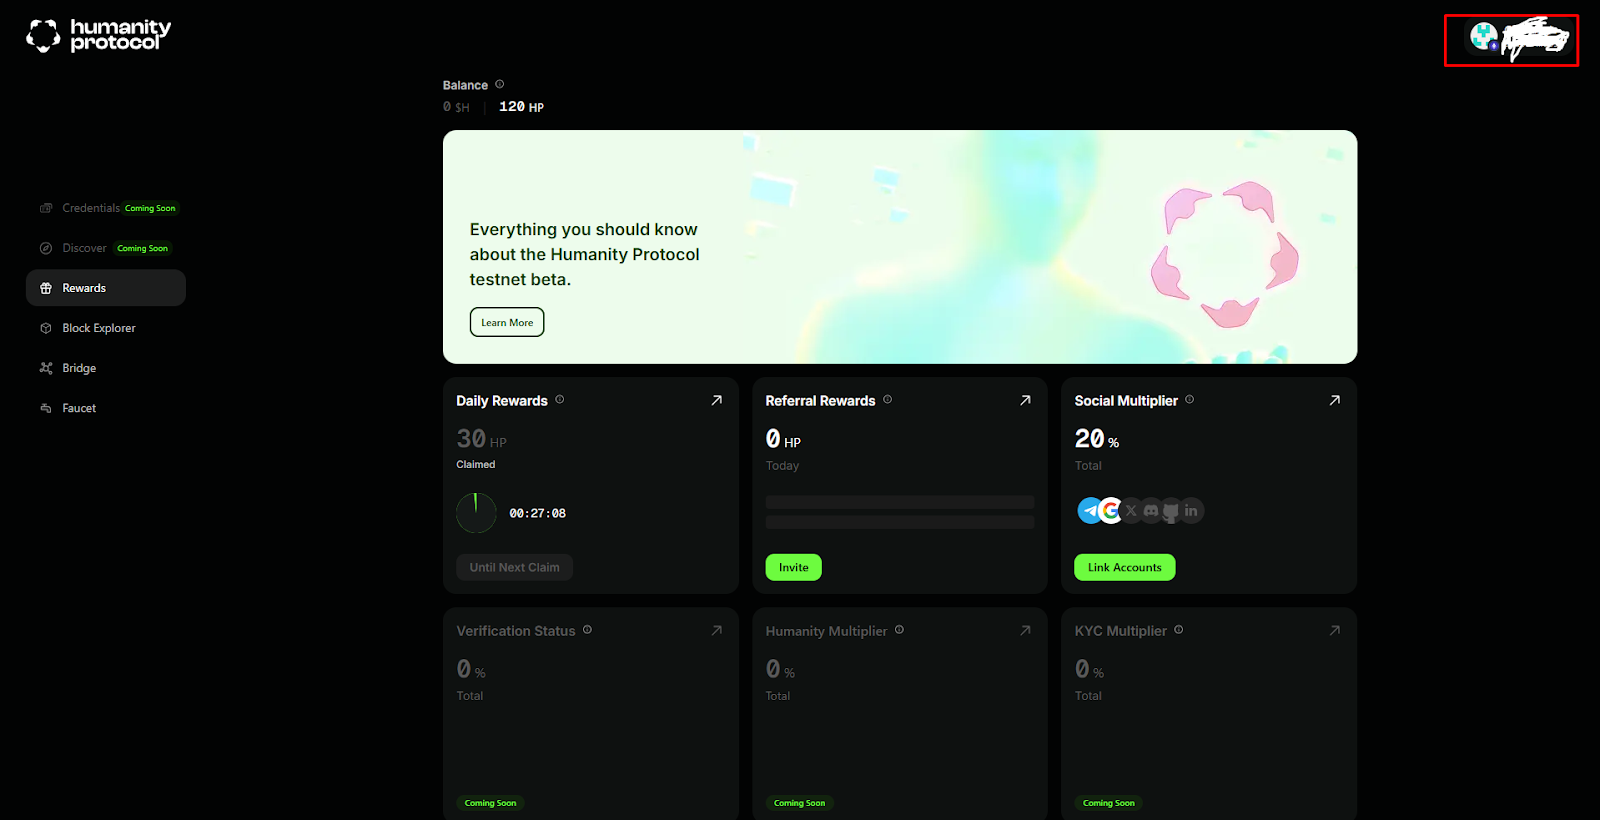Click the Rewards gift icon

pos(46,288)
